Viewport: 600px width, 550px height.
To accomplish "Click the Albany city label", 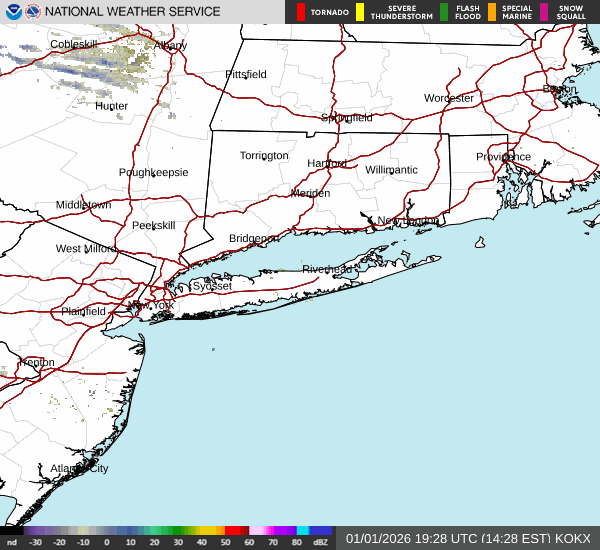I will click(170, 46).
